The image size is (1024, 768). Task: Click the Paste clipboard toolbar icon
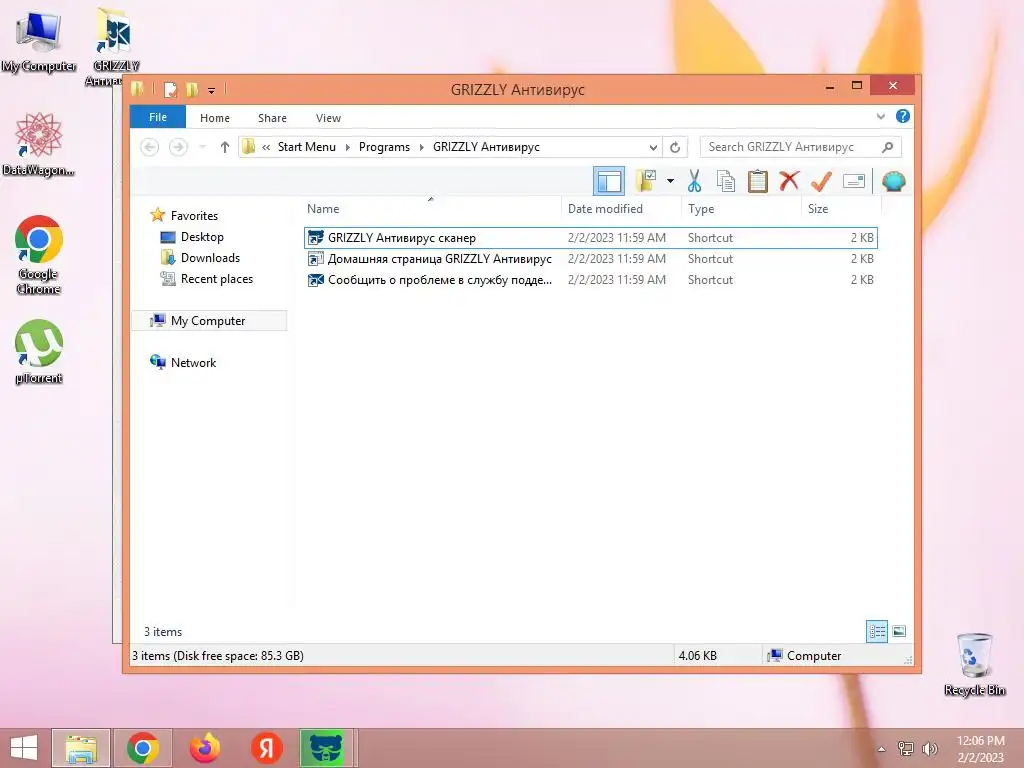758,181
